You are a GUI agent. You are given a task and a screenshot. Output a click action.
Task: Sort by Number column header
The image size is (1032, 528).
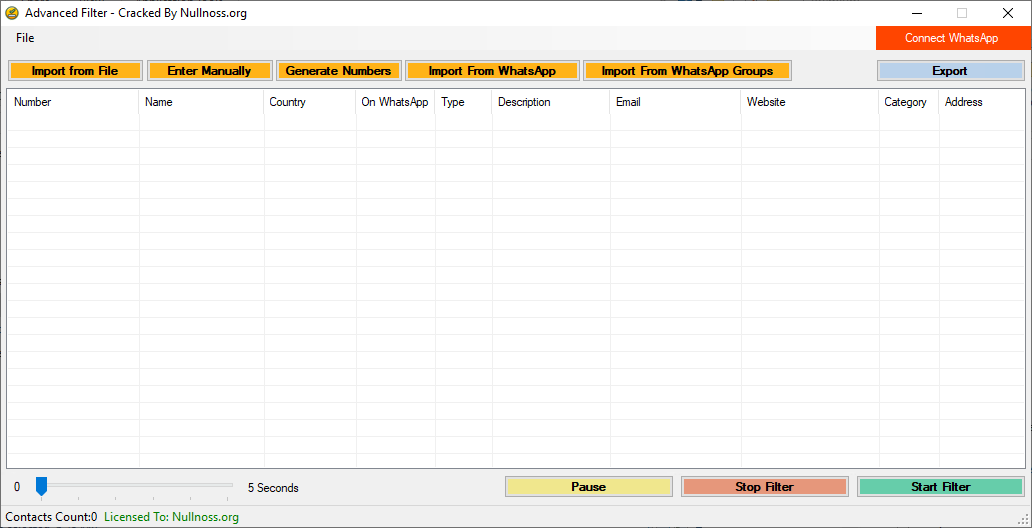coord(73,102)
